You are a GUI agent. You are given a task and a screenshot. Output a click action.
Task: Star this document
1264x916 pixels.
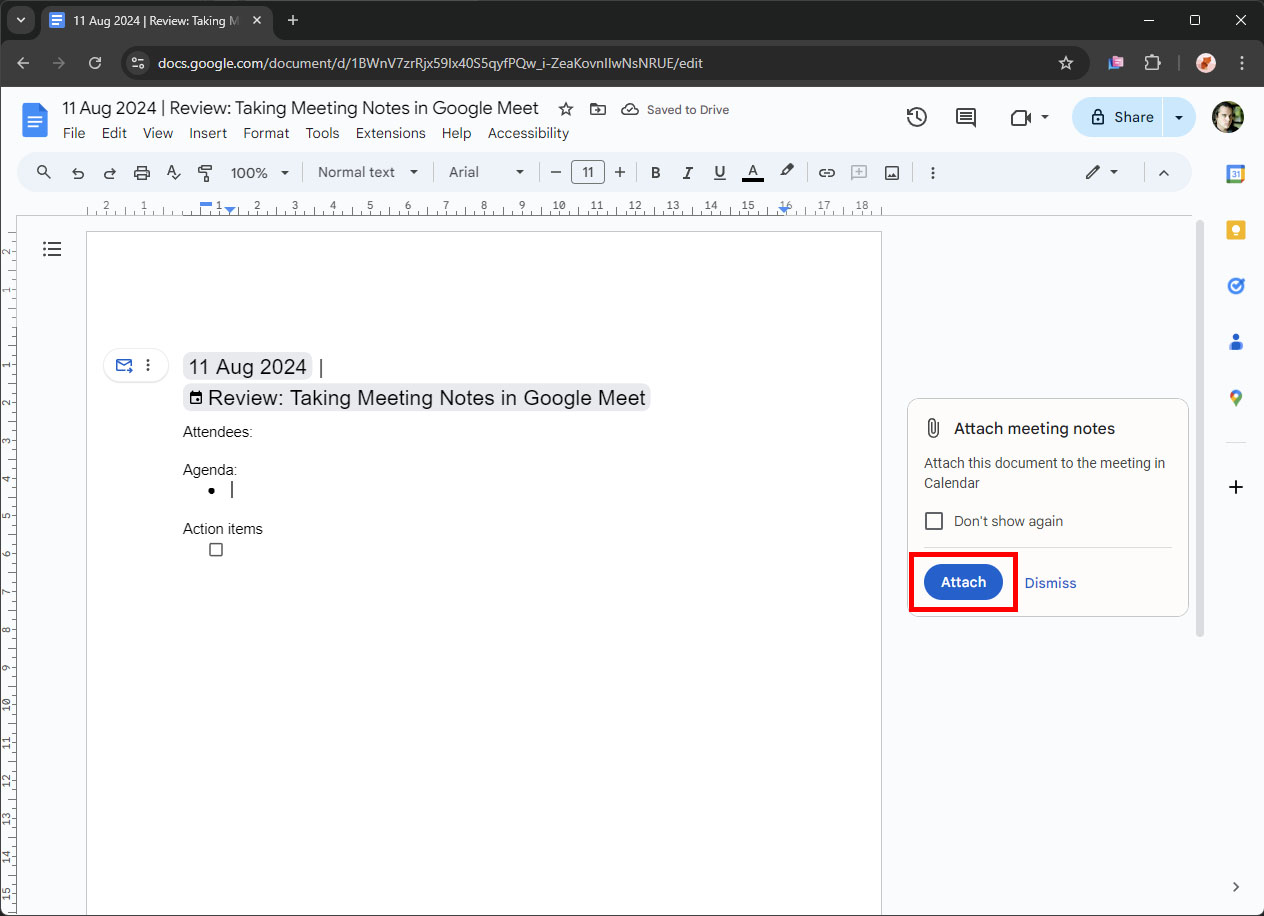pyautogui.click(x=566, y=109)
